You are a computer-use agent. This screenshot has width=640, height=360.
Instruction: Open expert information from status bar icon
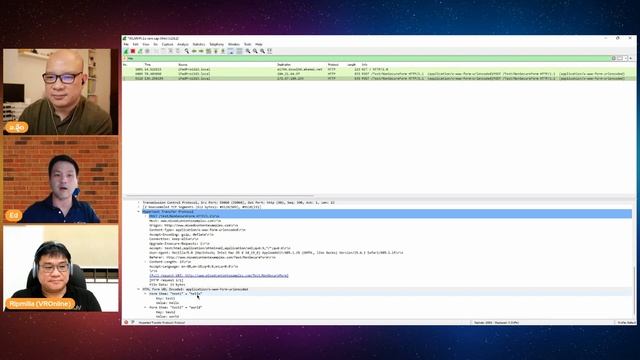[x=126, y=322]
